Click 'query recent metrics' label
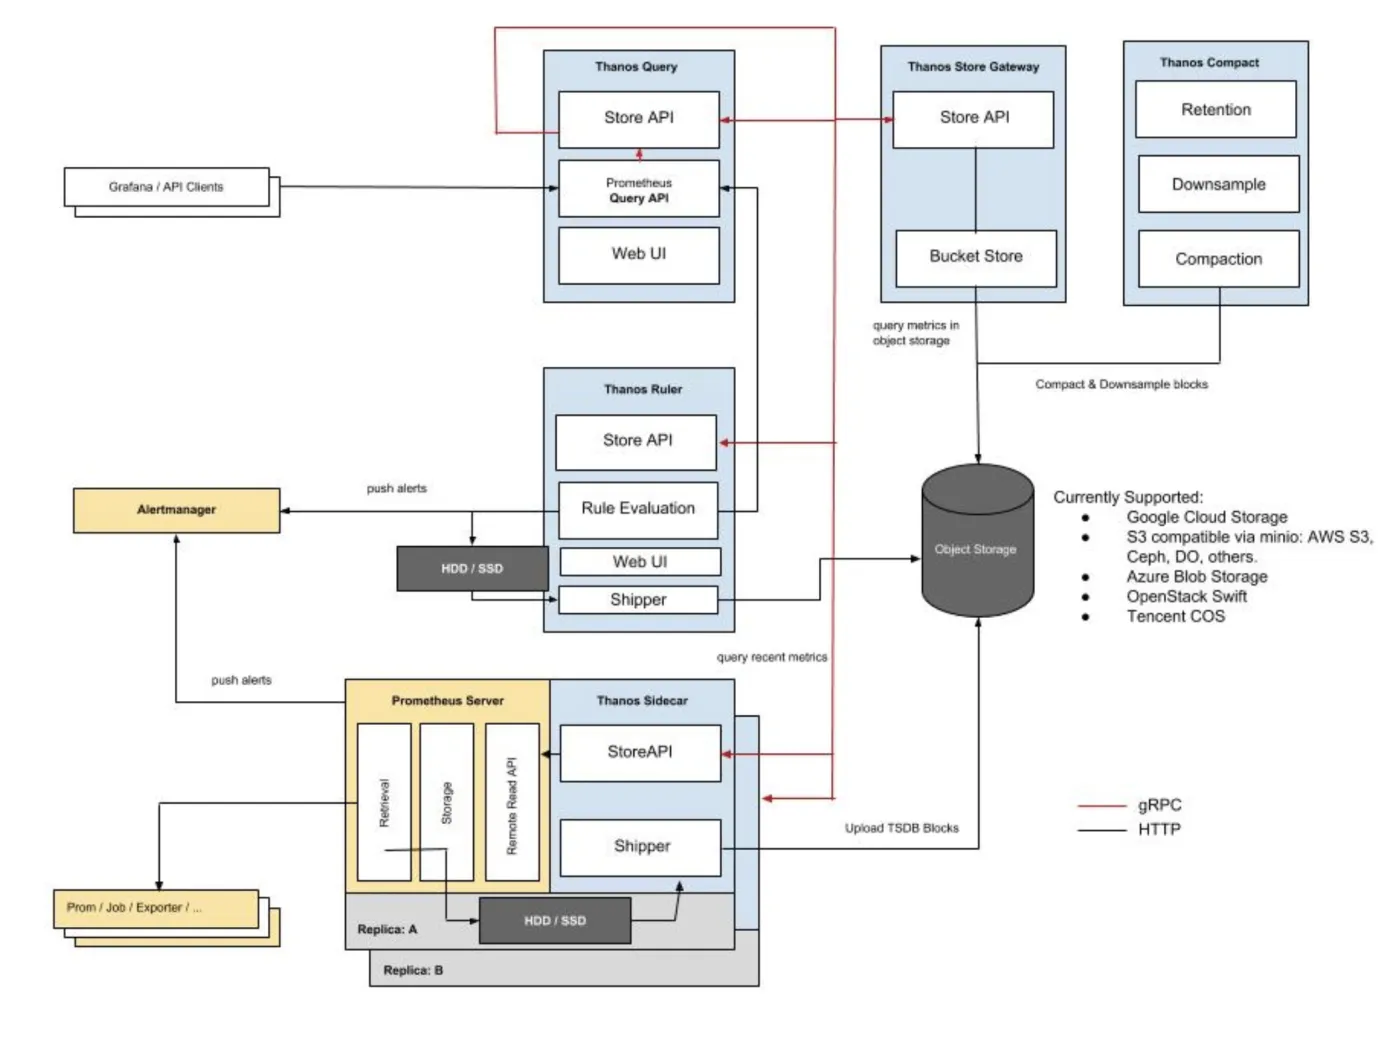Viewport: 1400px width, 1038px height. click(772, 658)
